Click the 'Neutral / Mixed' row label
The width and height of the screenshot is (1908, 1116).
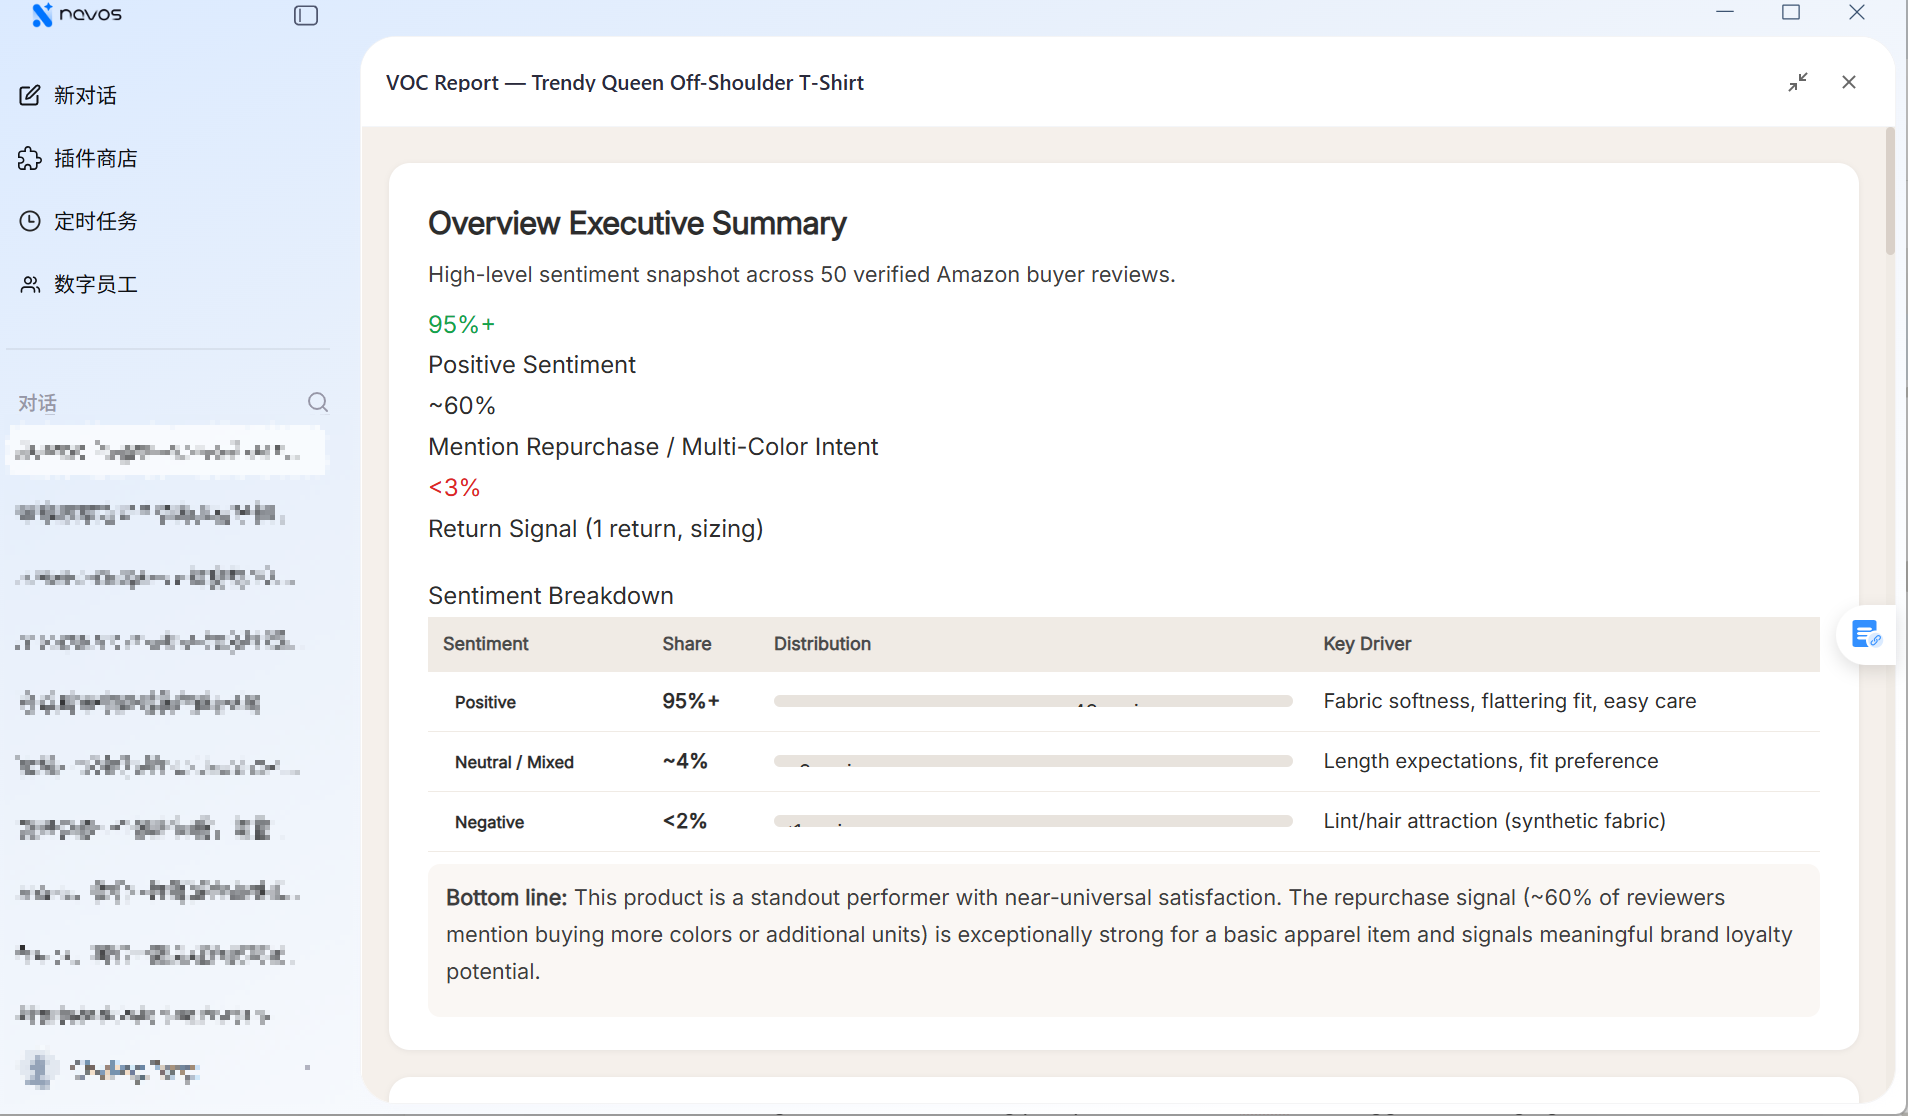514,762
